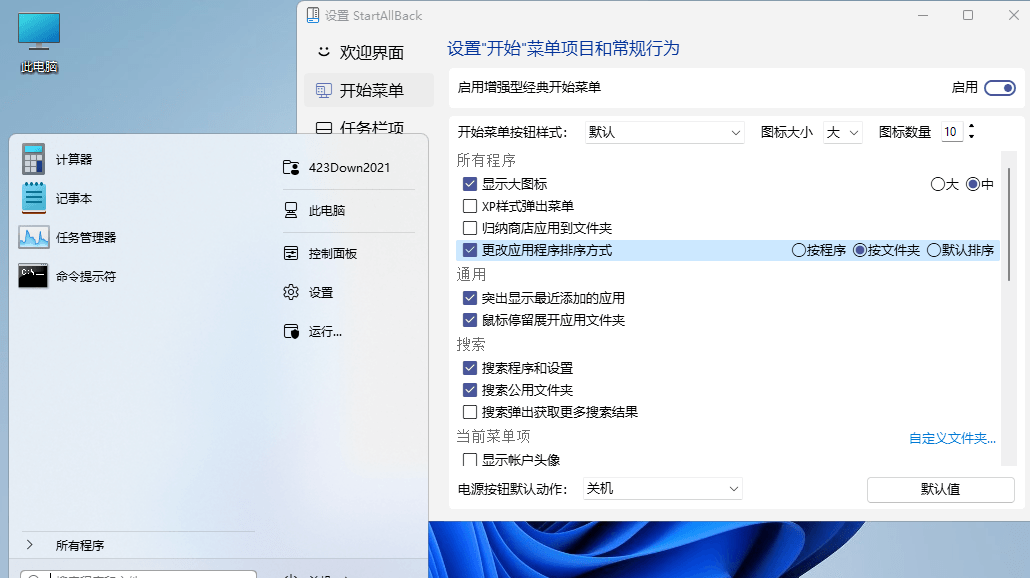Viewport: 1030px width, 578px height.
Task: Decrease 图标数量 with down arrow
Action: click(972, 137)
